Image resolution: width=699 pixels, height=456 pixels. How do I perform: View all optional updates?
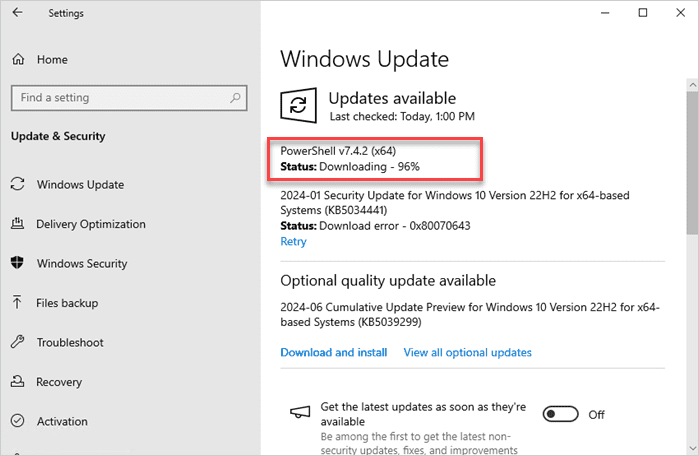click(x=468, y=352)
